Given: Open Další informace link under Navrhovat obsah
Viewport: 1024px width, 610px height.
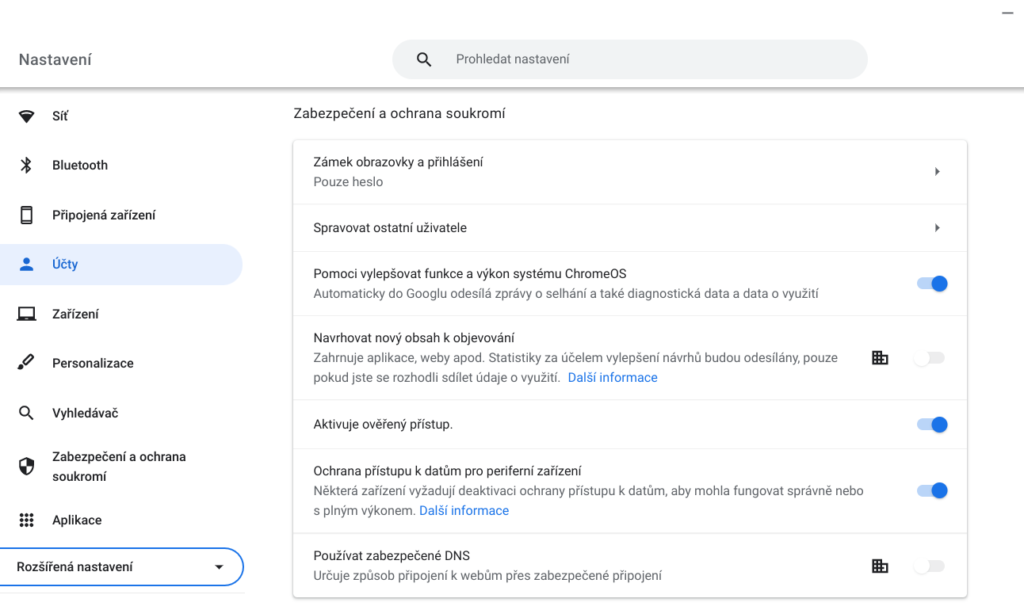Looking at the screenshot, I should click(612, 378).
